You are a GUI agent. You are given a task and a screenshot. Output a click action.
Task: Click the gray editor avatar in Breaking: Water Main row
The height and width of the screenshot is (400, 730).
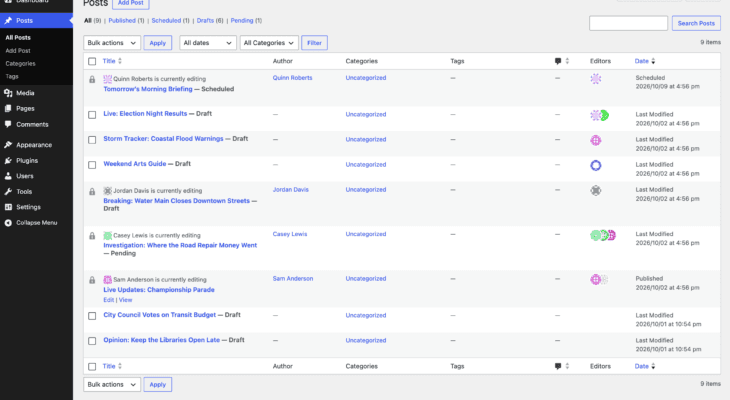pyautogui.click(x=596, y=190)
